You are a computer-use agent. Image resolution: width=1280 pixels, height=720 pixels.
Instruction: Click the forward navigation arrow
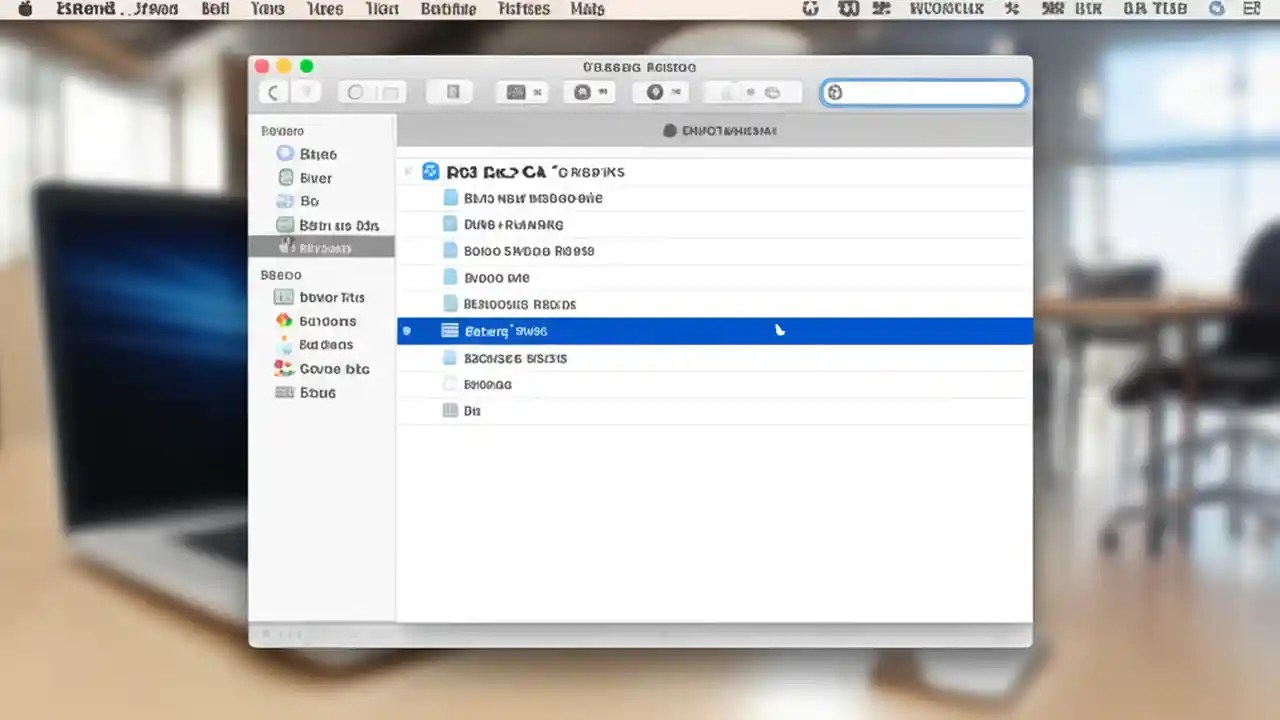pos(307,92)
